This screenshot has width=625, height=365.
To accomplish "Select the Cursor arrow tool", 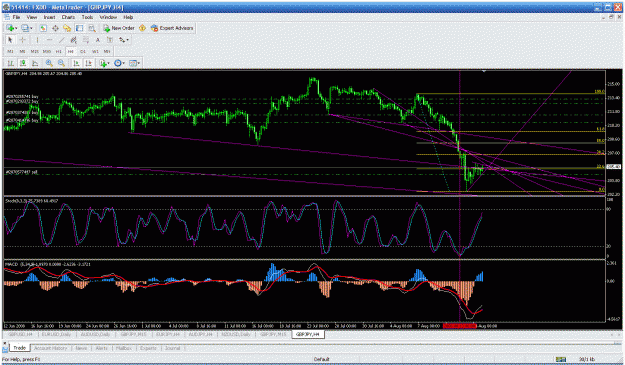I will (10, 40).
